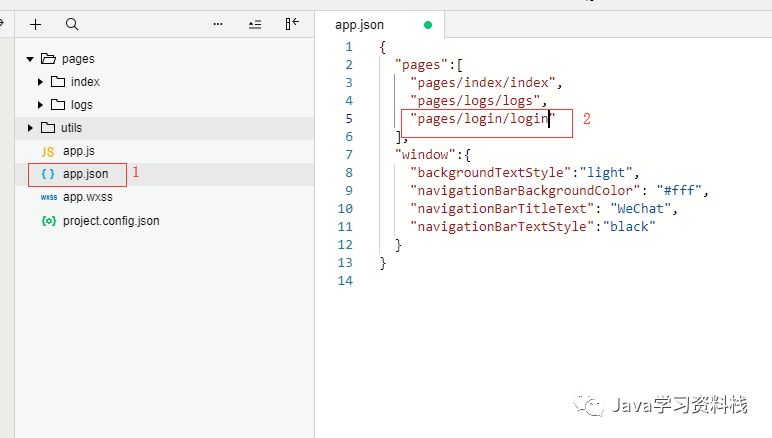
Task: Click the wxss icon beside app.wxss
Action: click(49, 197)
